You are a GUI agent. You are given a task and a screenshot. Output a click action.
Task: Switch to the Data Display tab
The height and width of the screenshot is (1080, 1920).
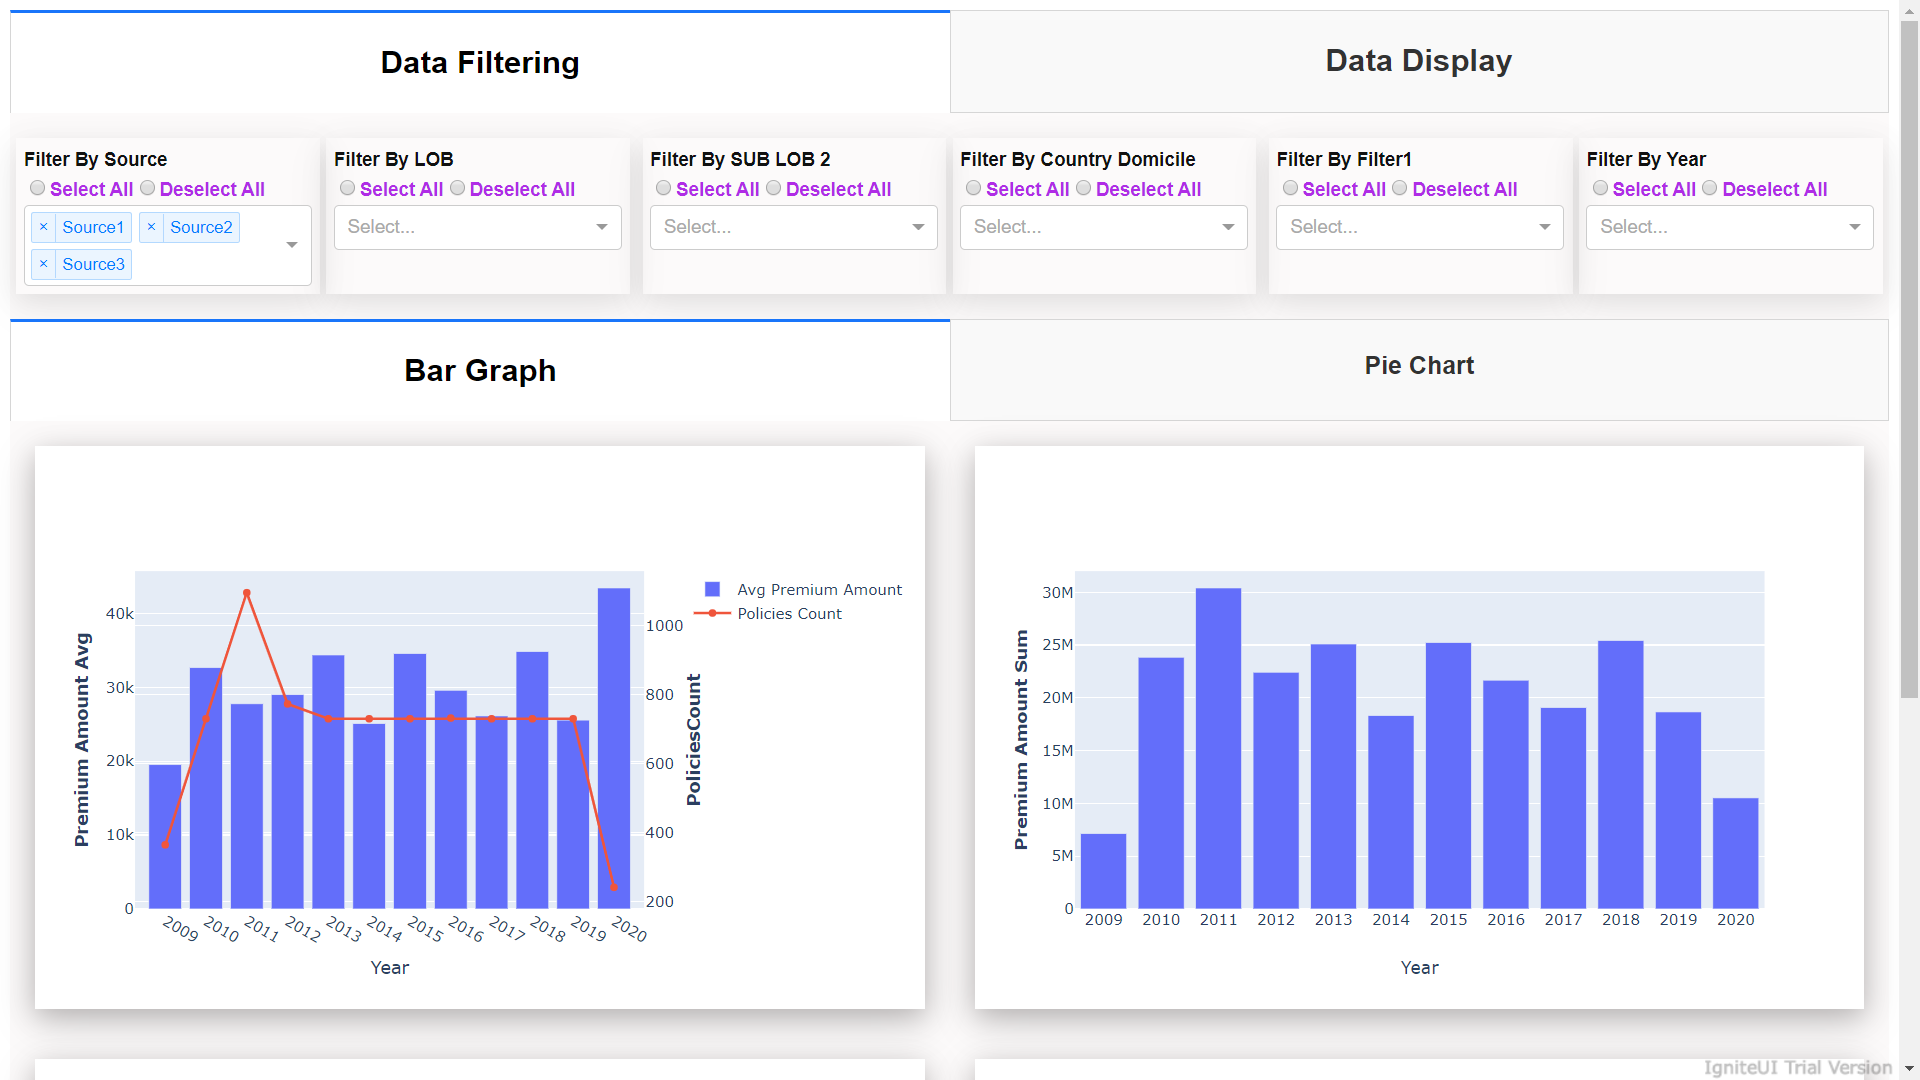click(1418, 61)
